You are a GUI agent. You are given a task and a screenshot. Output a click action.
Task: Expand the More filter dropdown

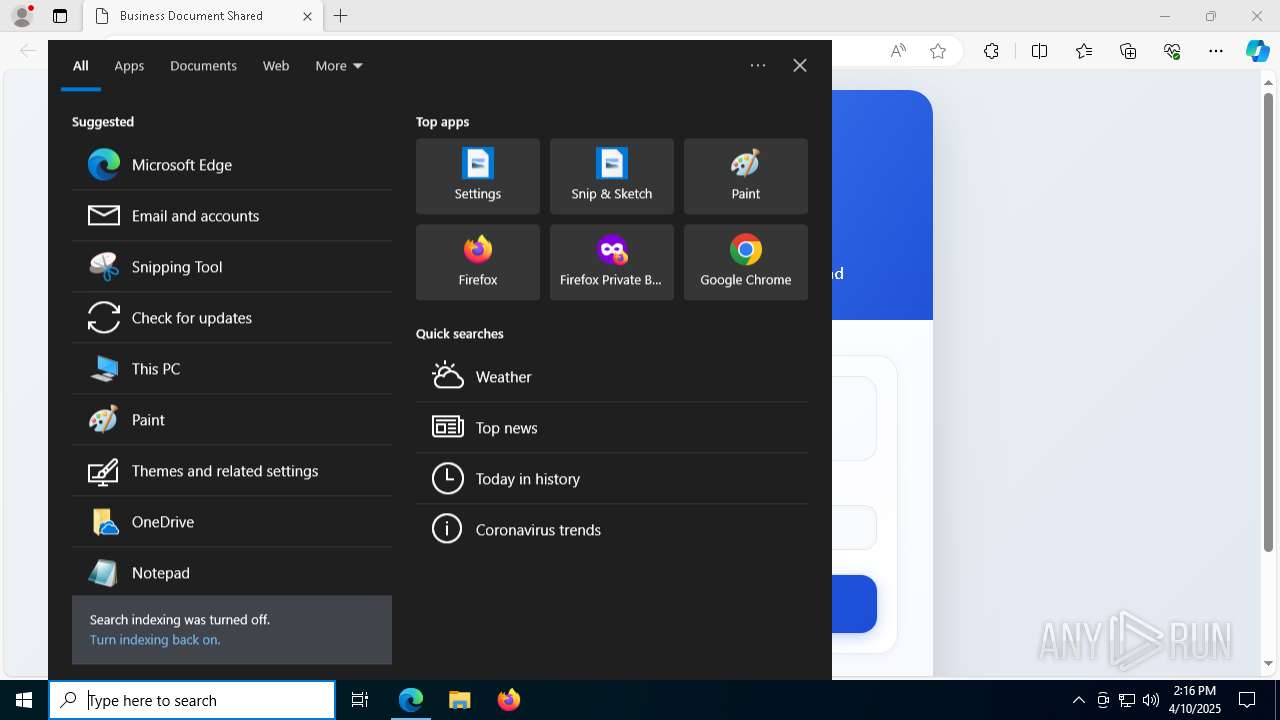[x=339, y=66]
